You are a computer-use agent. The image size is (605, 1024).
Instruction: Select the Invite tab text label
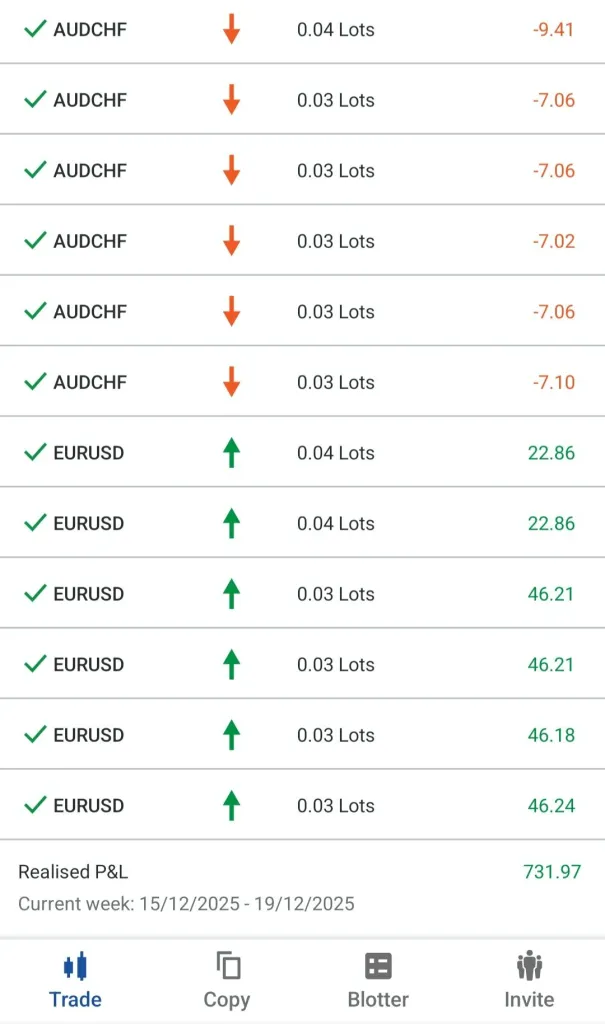pyautogui.click(x=529, y=999)
